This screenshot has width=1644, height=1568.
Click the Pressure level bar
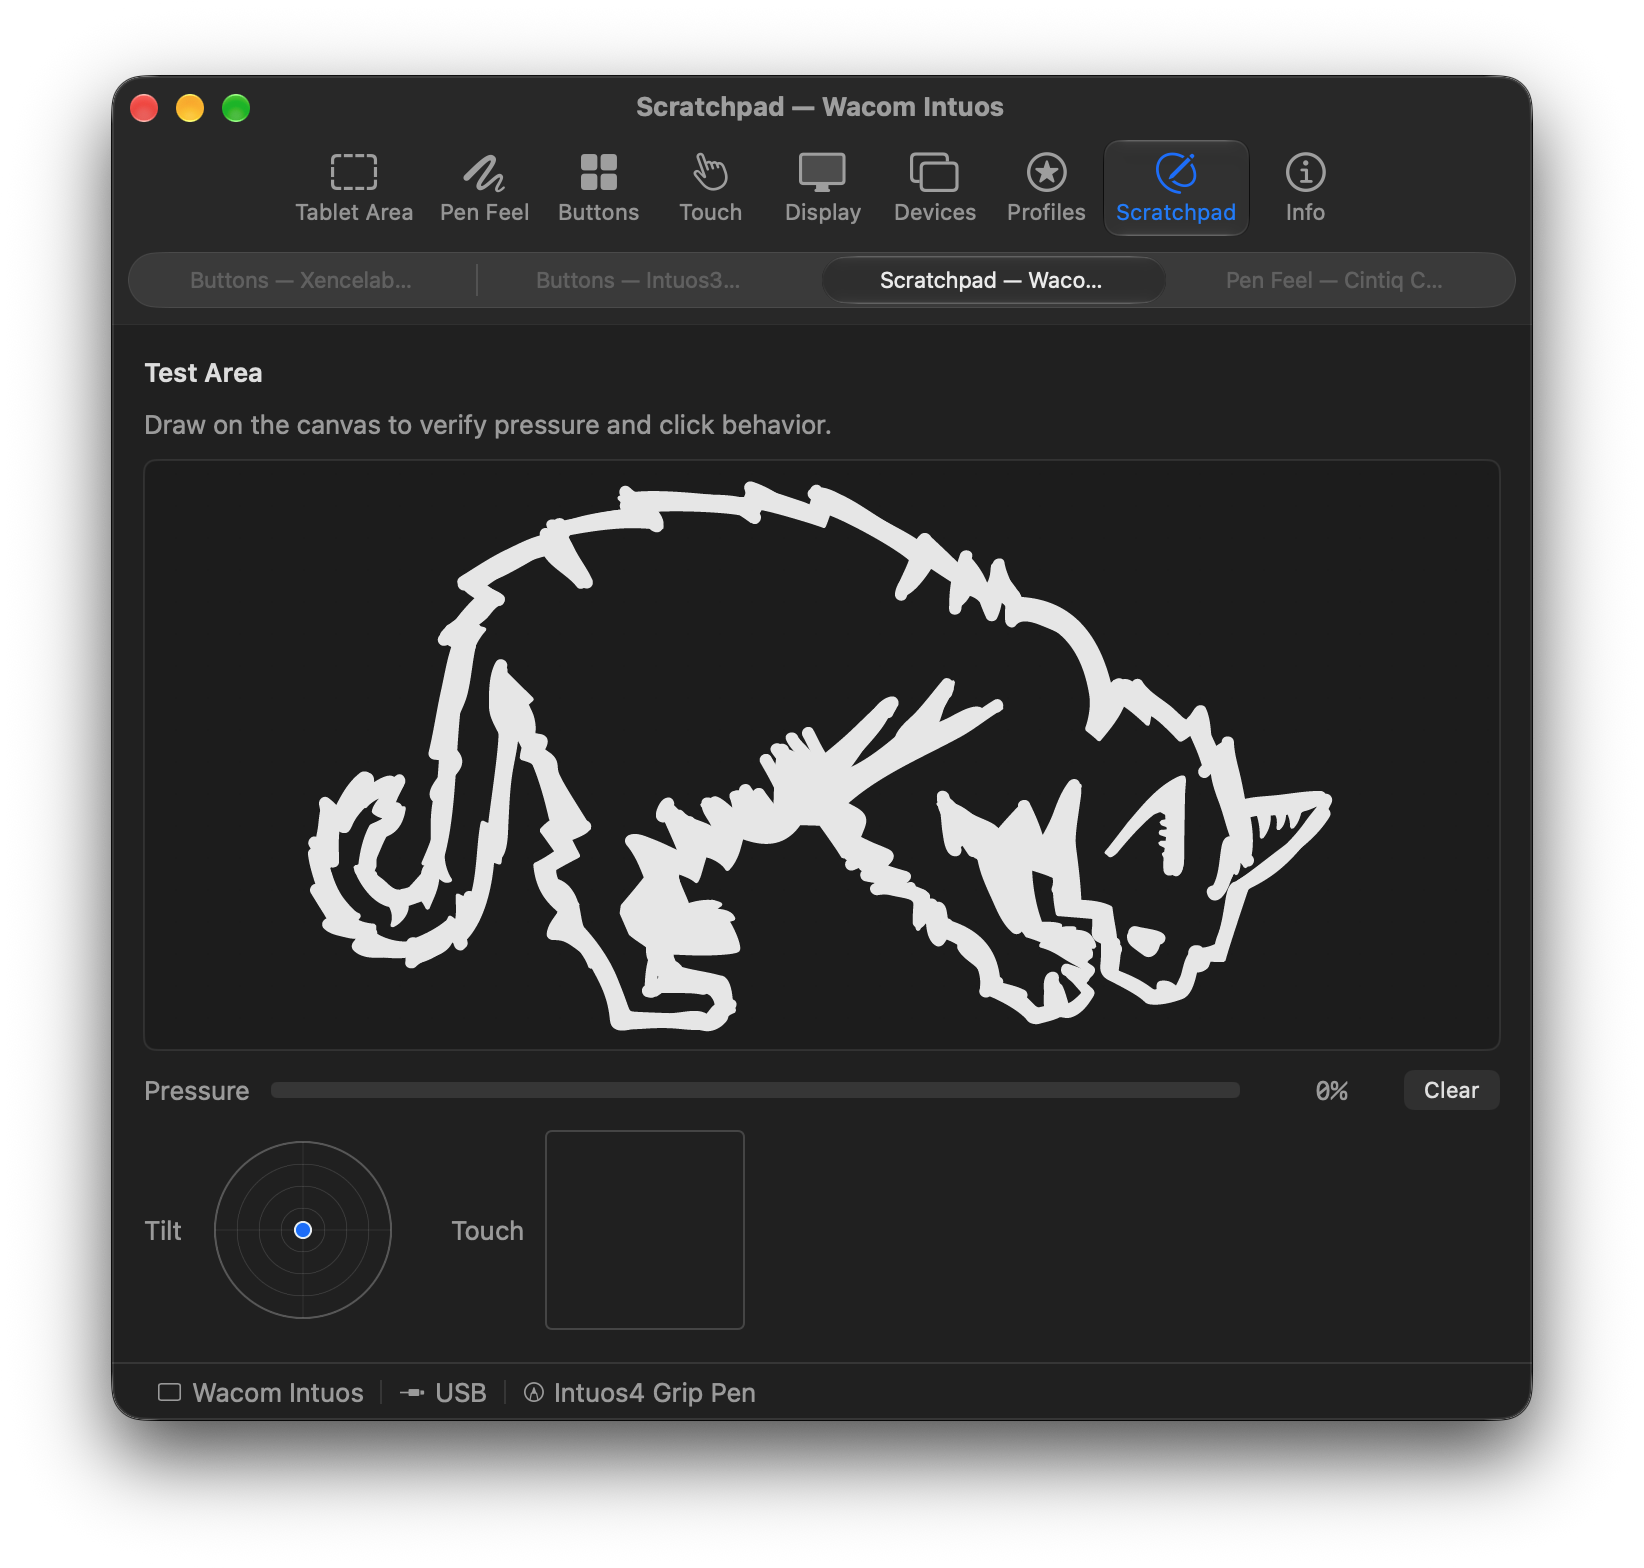(x=755, y=1090)
